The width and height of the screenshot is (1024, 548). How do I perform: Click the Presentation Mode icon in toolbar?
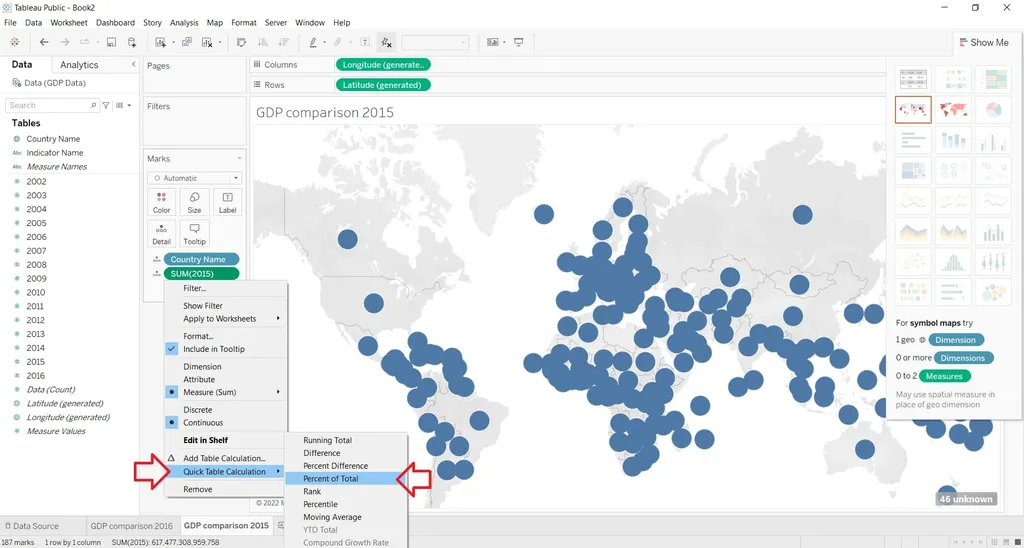[x=519, y=42]
